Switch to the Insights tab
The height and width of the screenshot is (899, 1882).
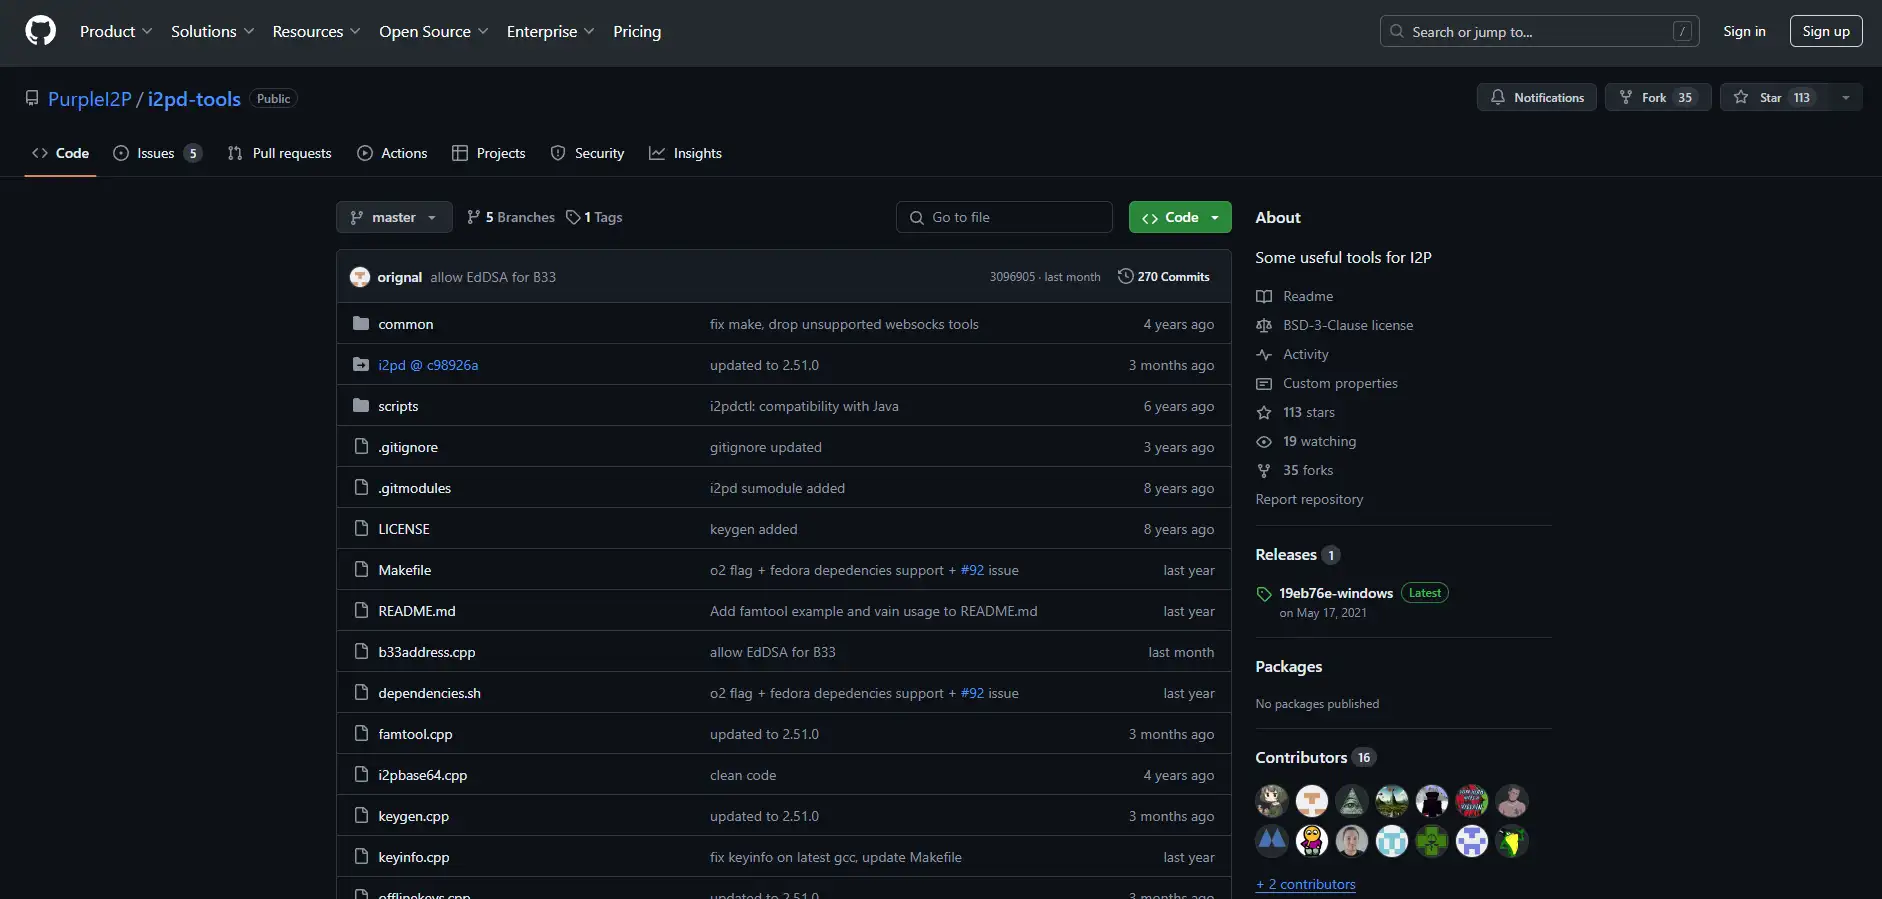(685, 153)
